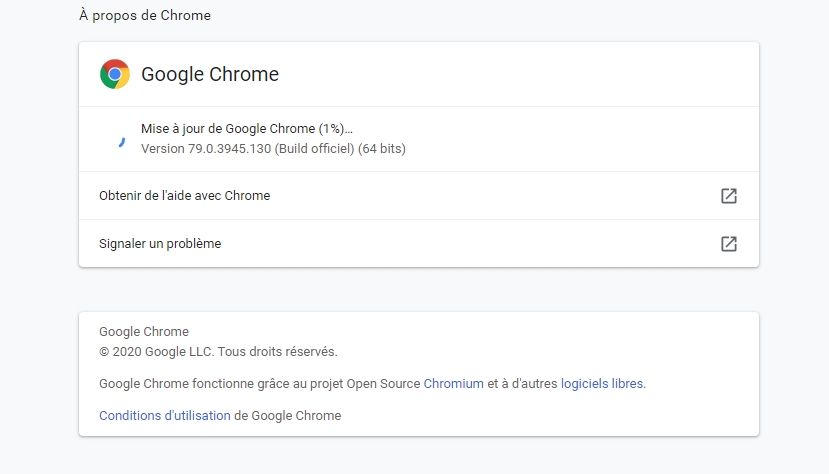Image resolution: width=829 pixels, height=474 pixels.
Task: Click the (64 bits) build label
Action: click(382, 148)
